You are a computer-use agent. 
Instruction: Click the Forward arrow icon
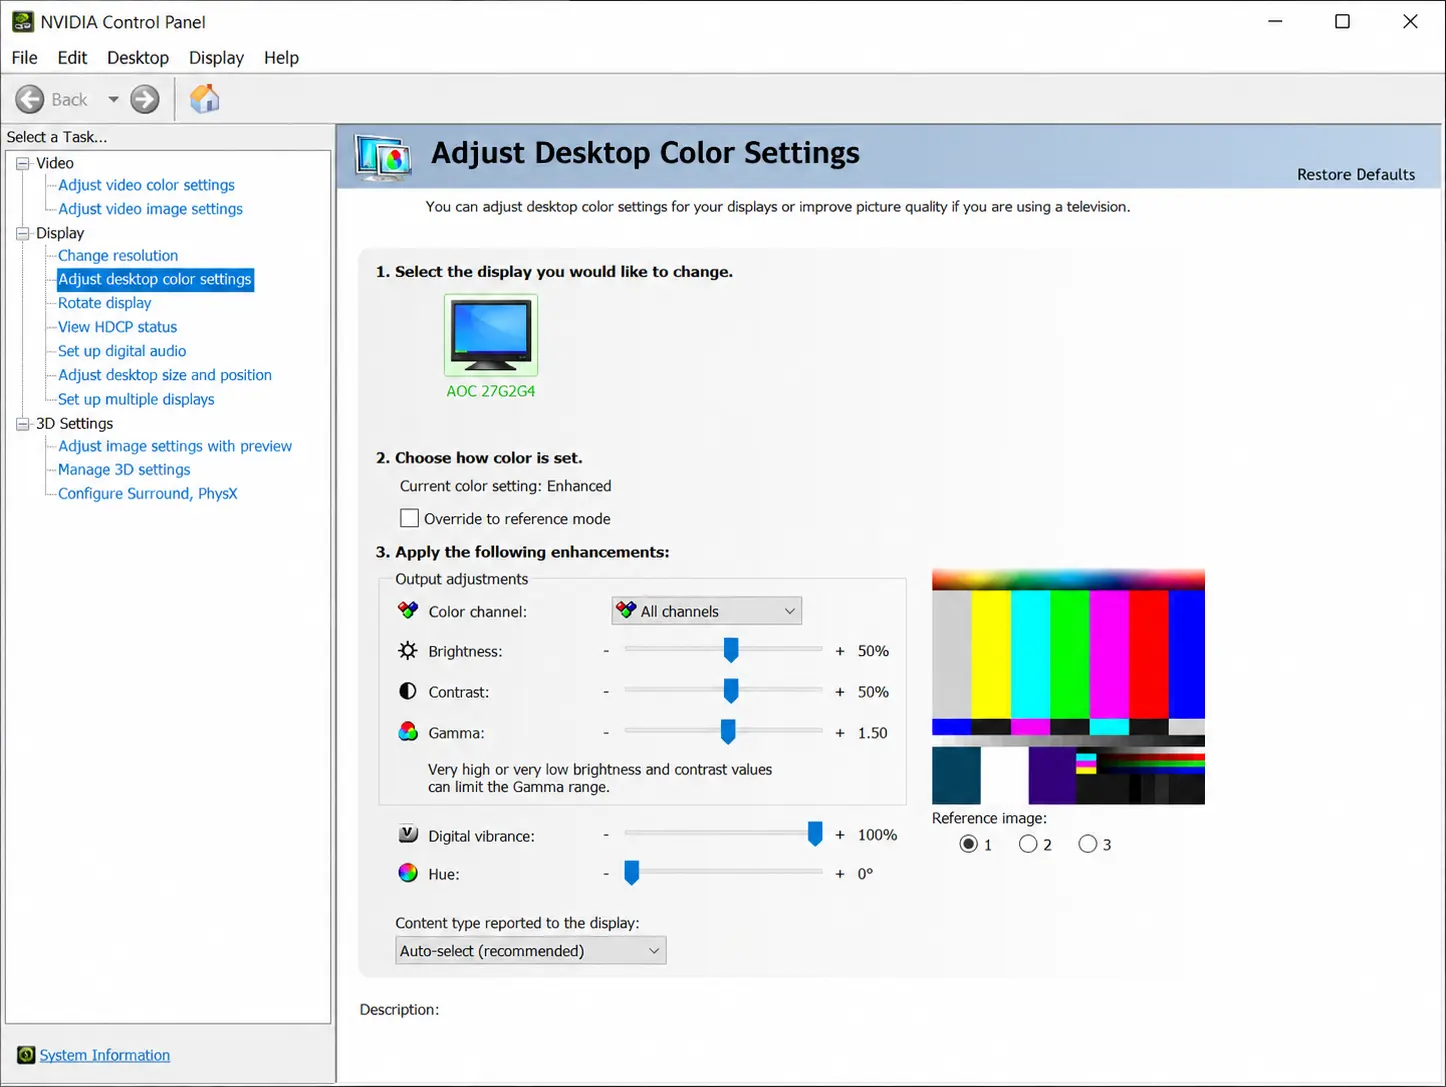point(145,99)
